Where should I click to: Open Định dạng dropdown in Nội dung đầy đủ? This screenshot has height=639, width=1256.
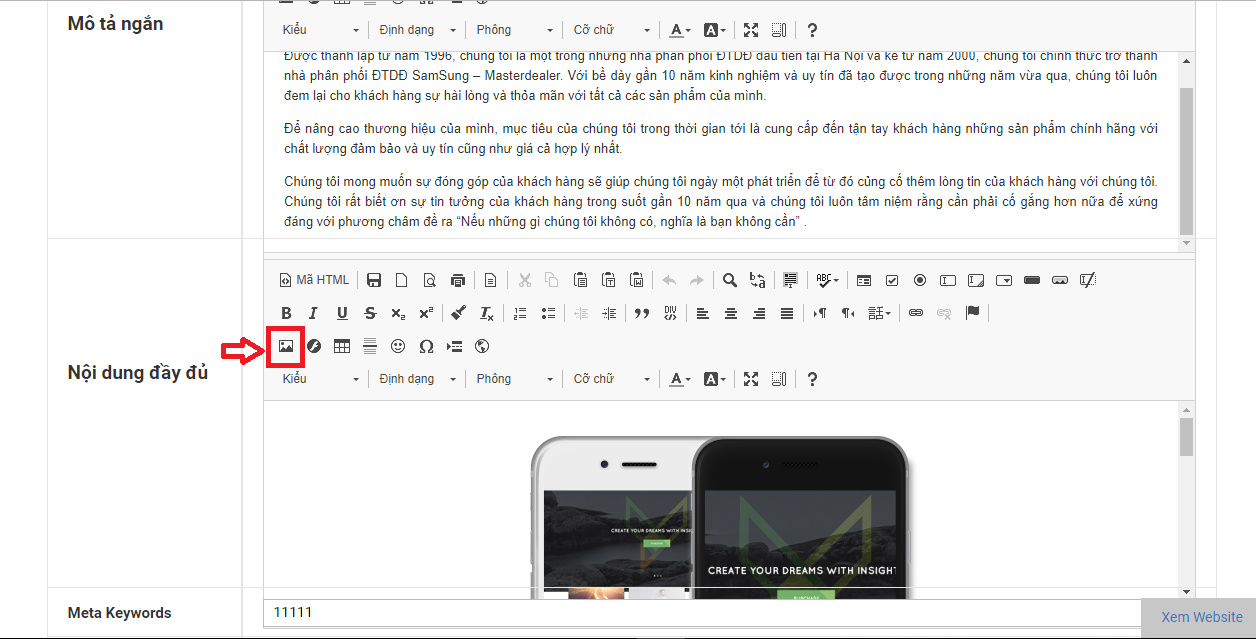416,379
